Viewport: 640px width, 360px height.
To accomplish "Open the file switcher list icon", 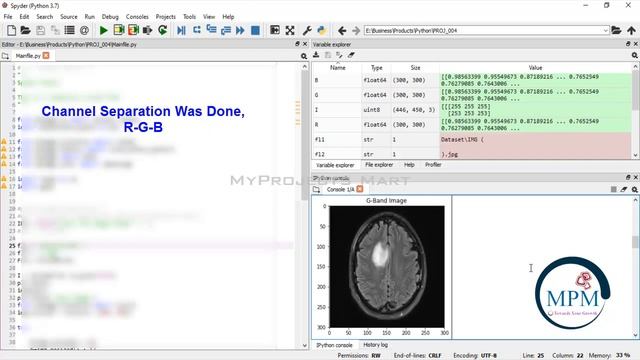I will tap(69, 30).
